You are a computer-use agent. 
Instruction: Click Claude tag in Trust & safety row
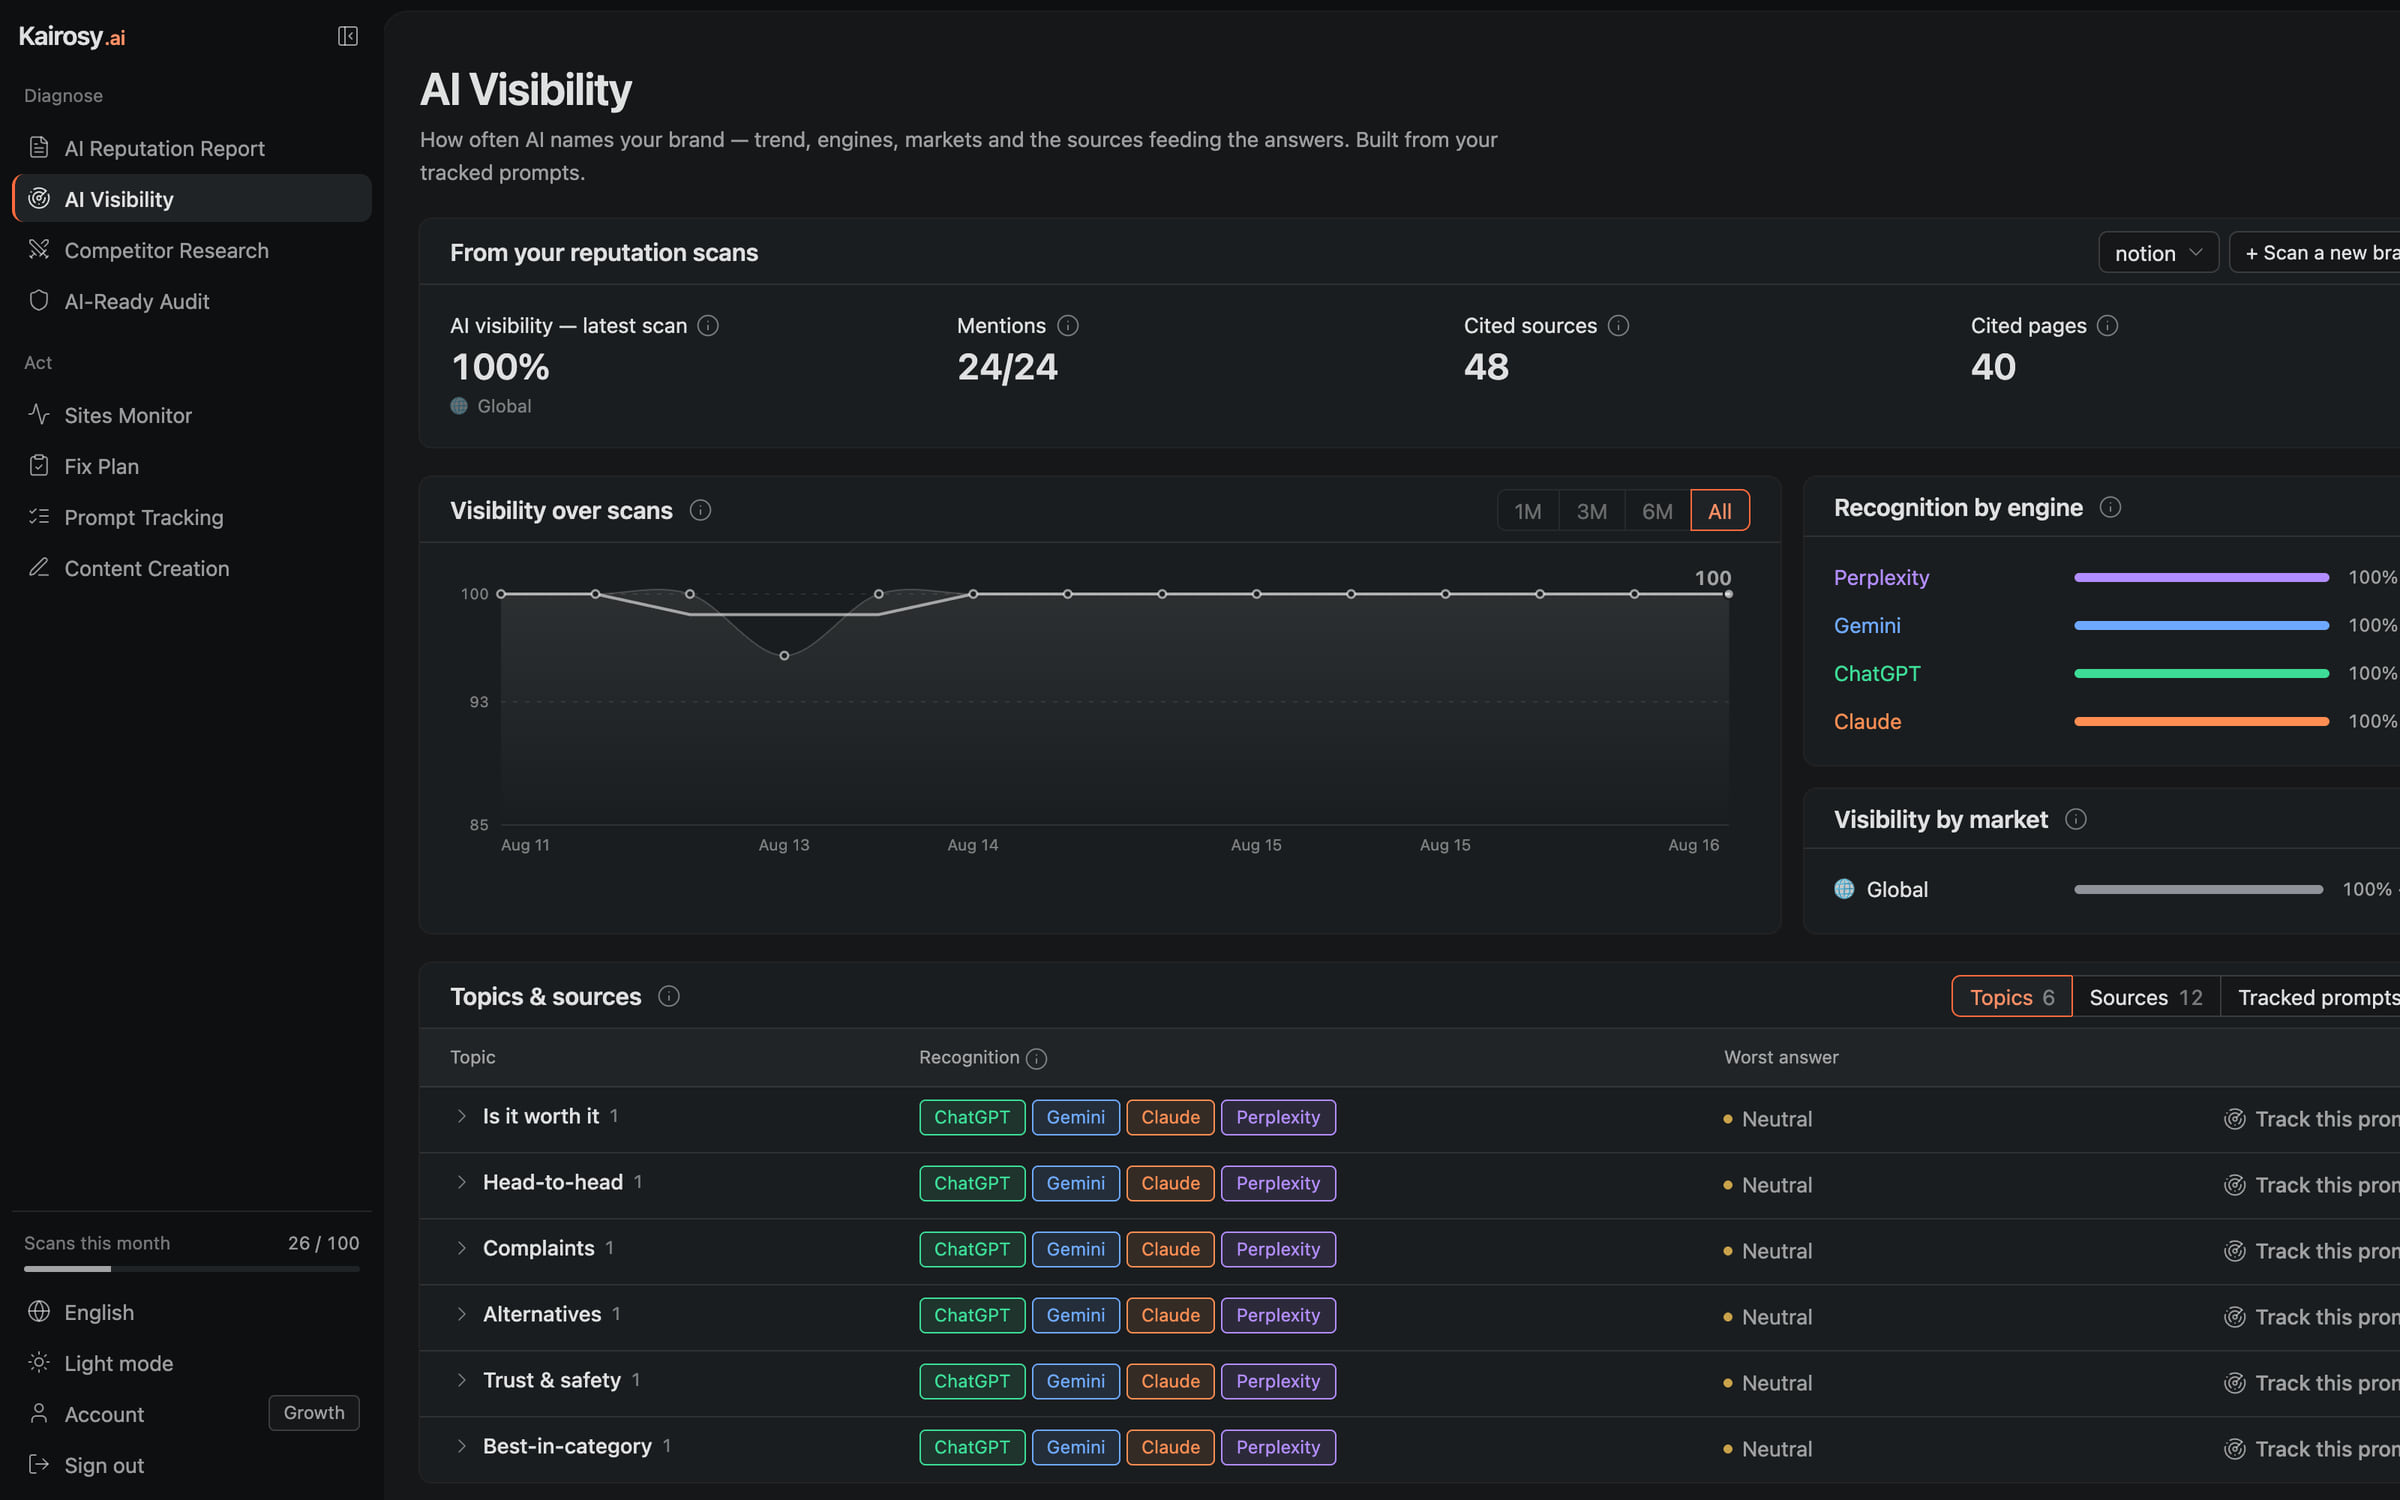[x=1170, y=1381]
